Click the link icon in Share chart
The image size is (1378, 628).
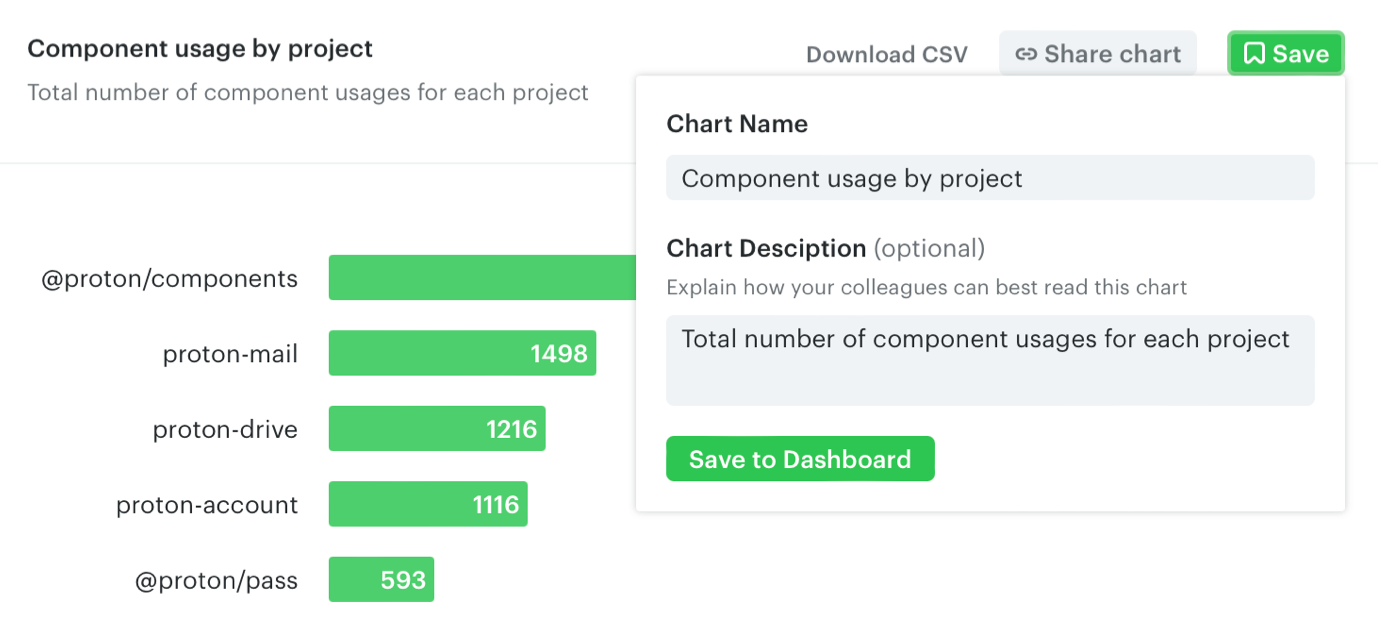click(1025, 54)
